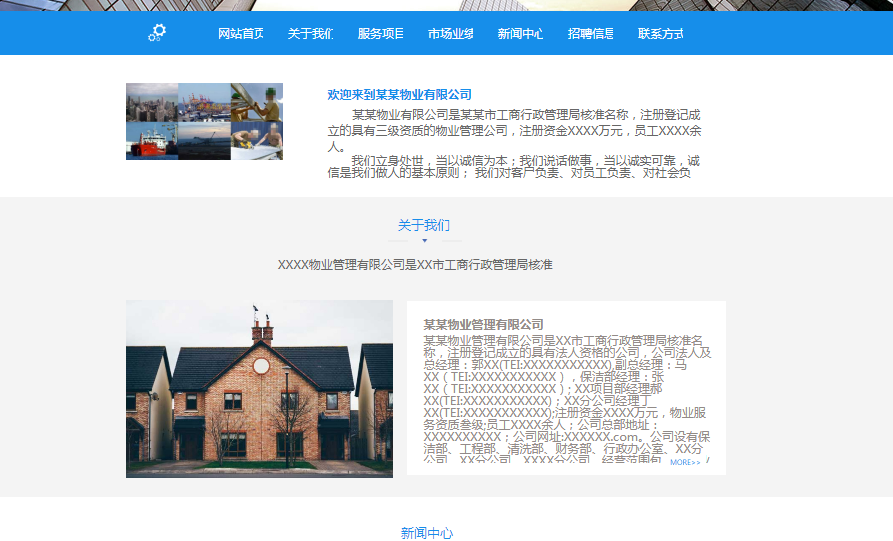The width and height of the screenshot is (893, 541).
Task: Click the small triangle under 关于我们 heading
Action: tap(424, 241)
